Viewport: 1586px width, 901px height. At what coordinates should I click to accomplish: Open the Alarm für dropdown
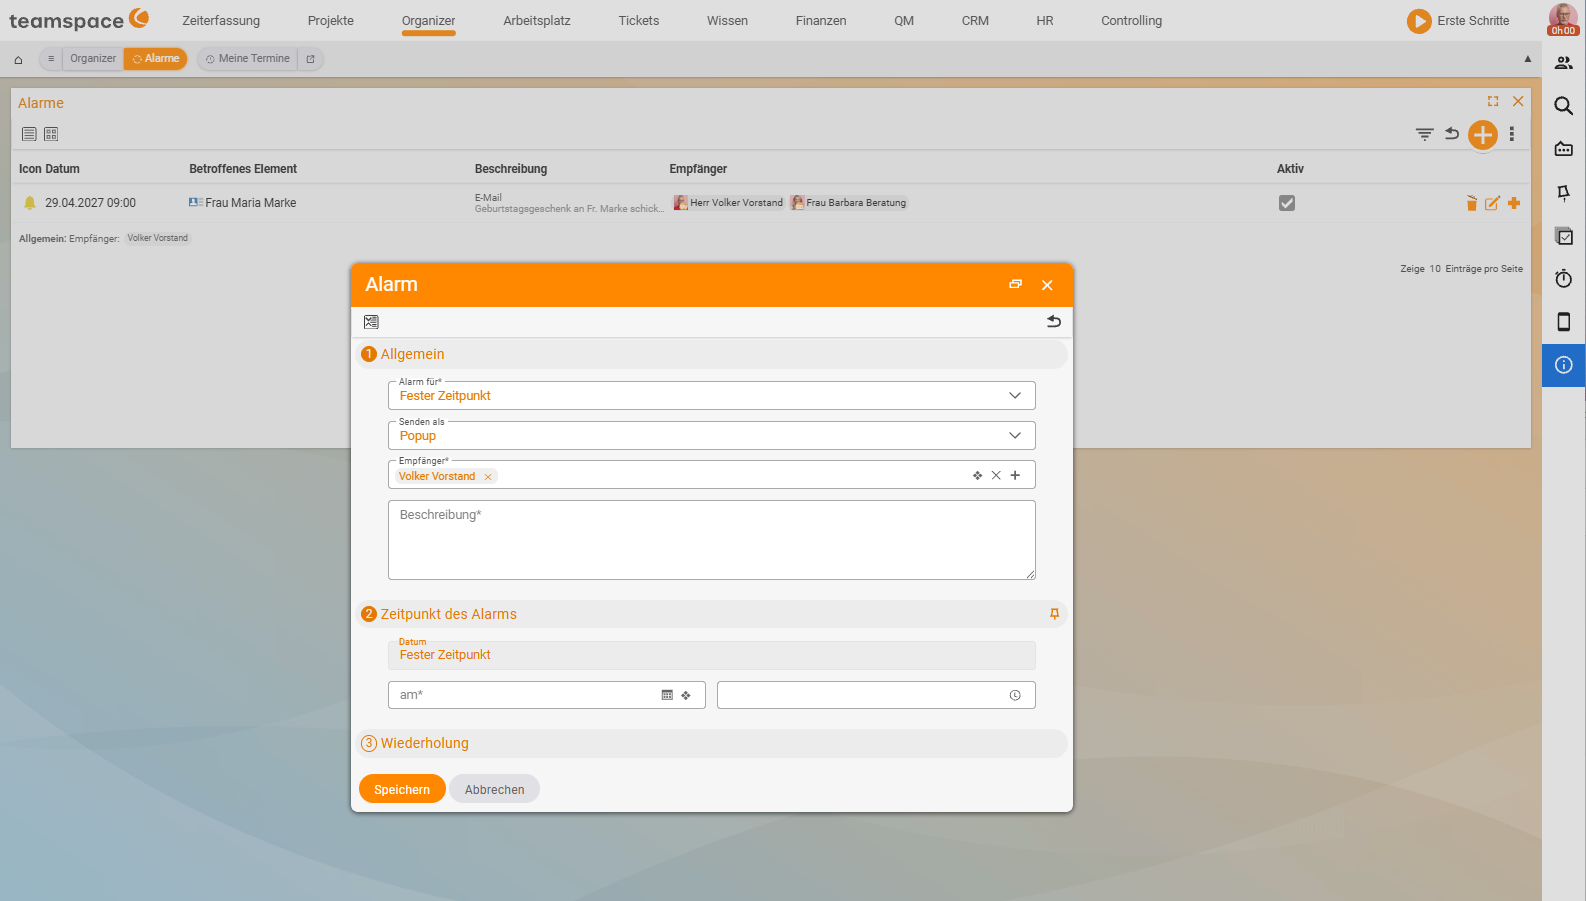pos(711,396)
